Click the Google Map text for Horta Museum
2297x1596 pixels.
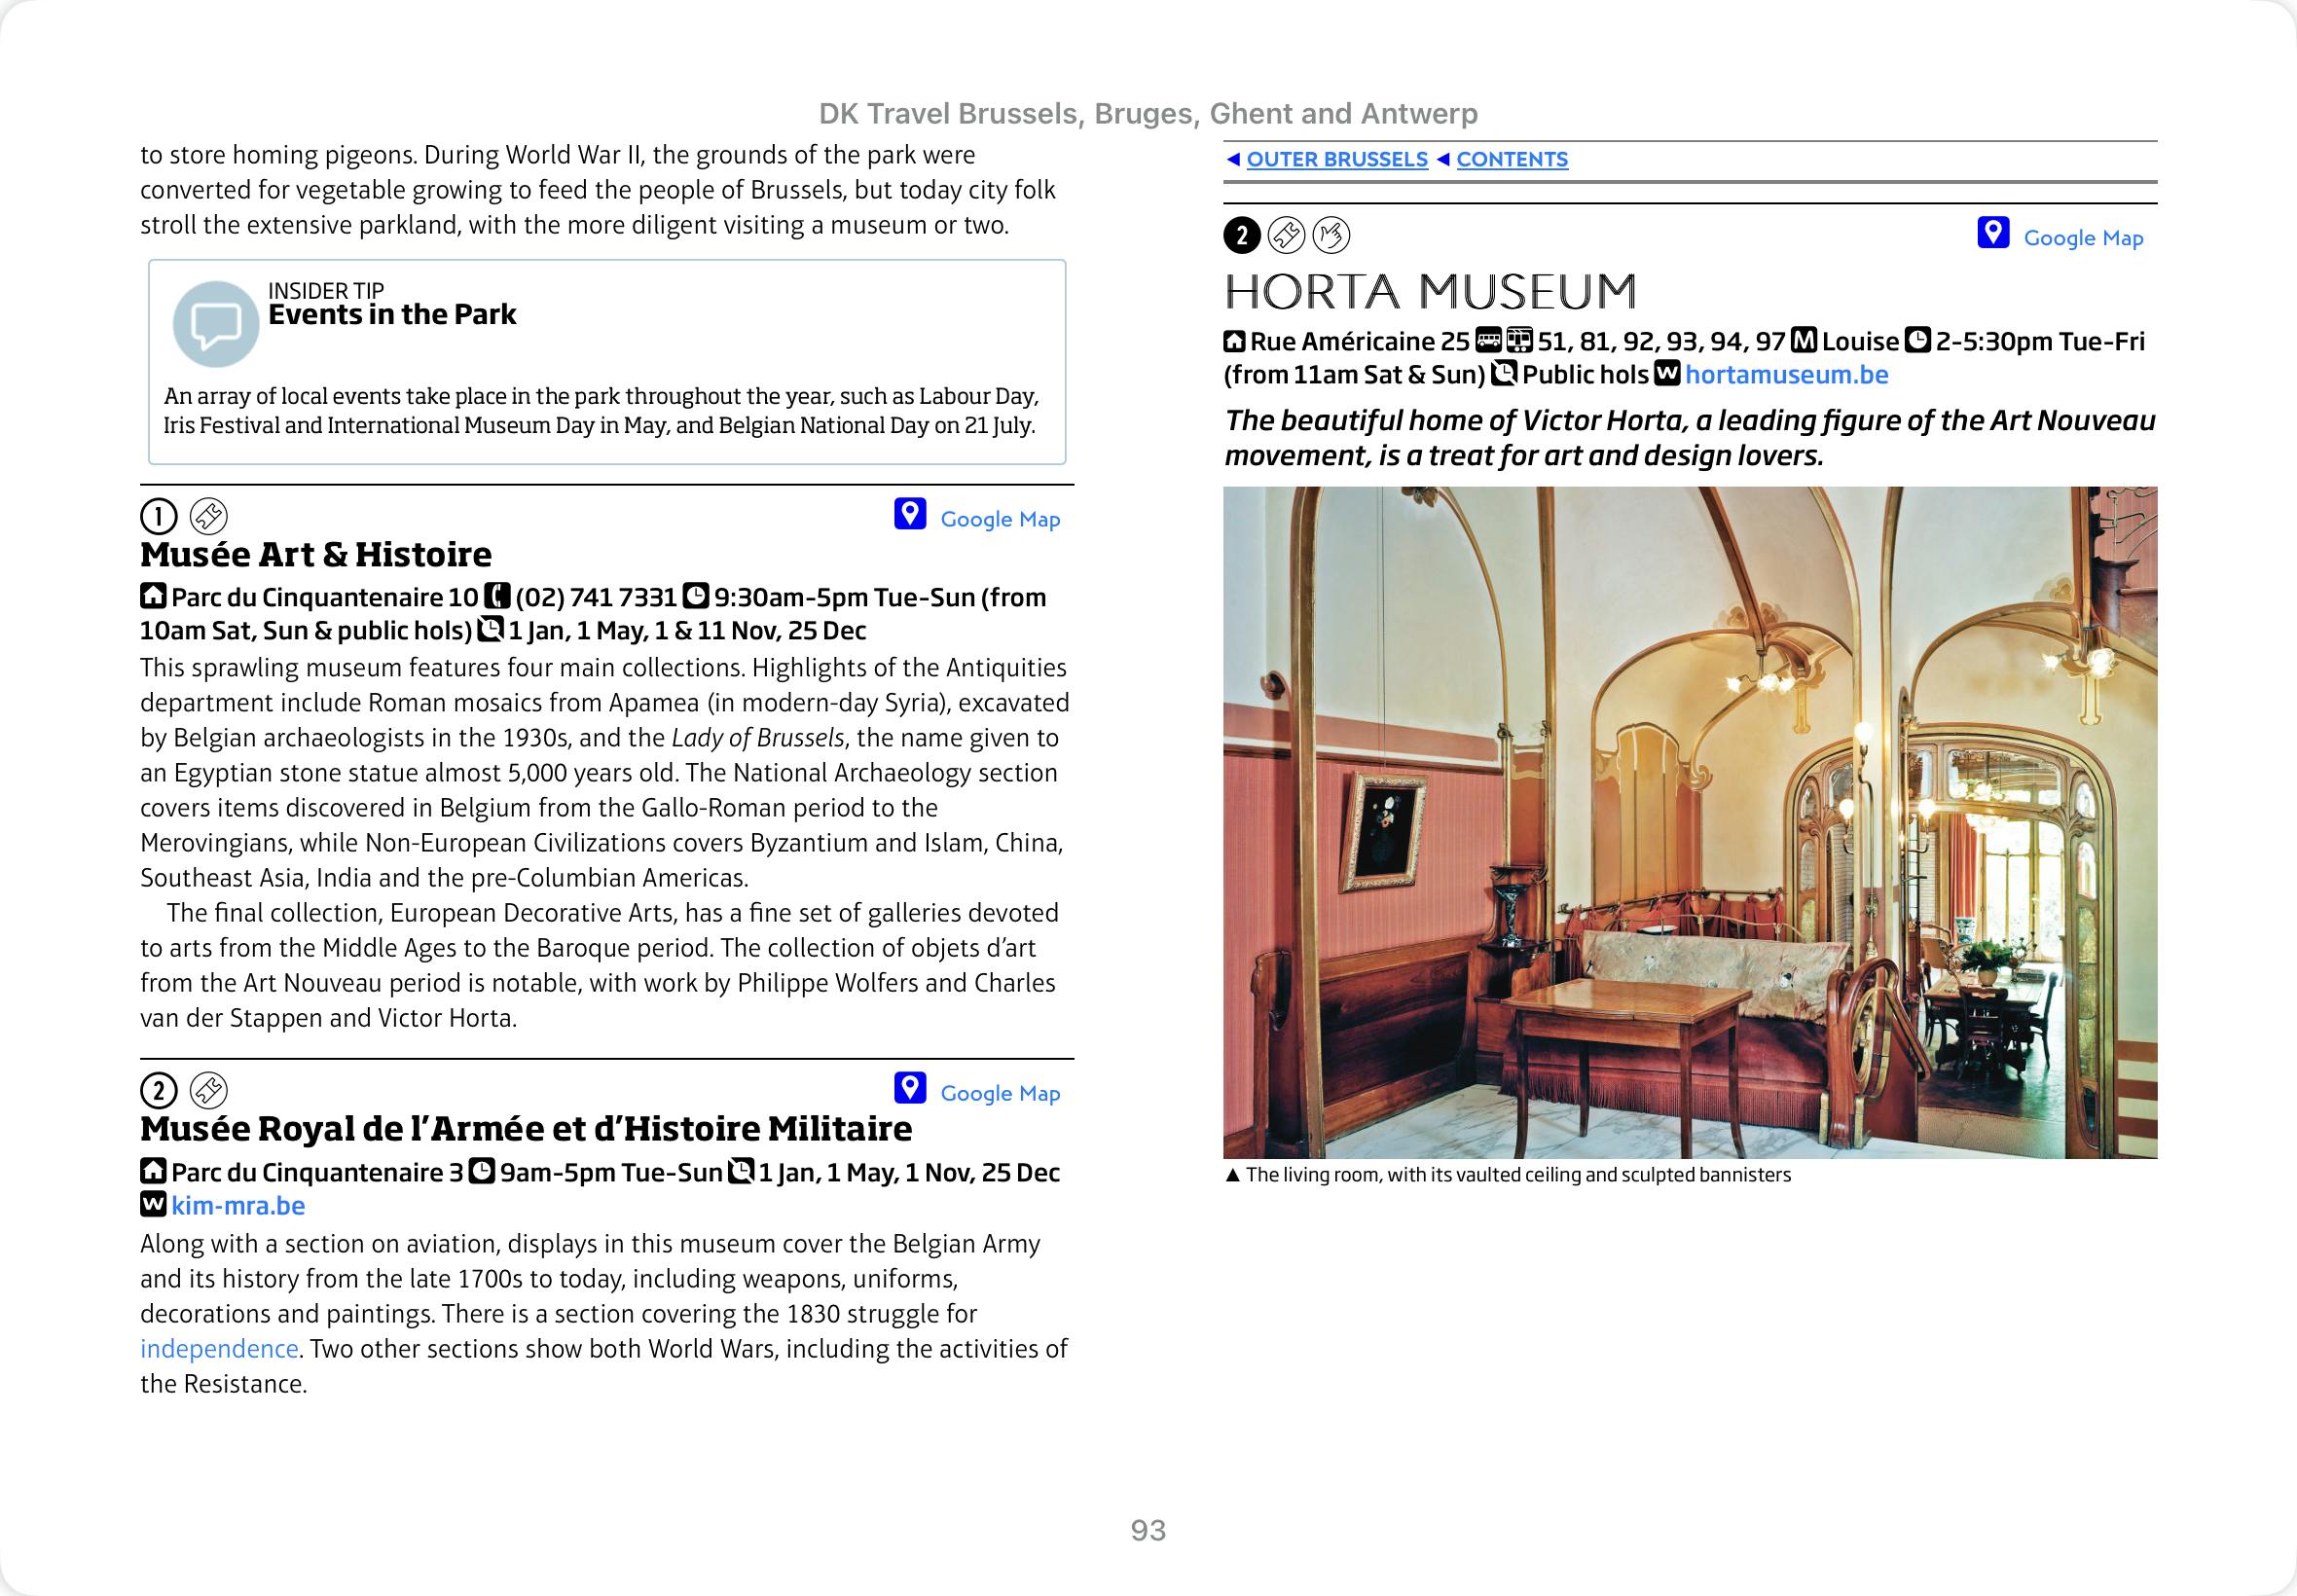coord(2083,238)
